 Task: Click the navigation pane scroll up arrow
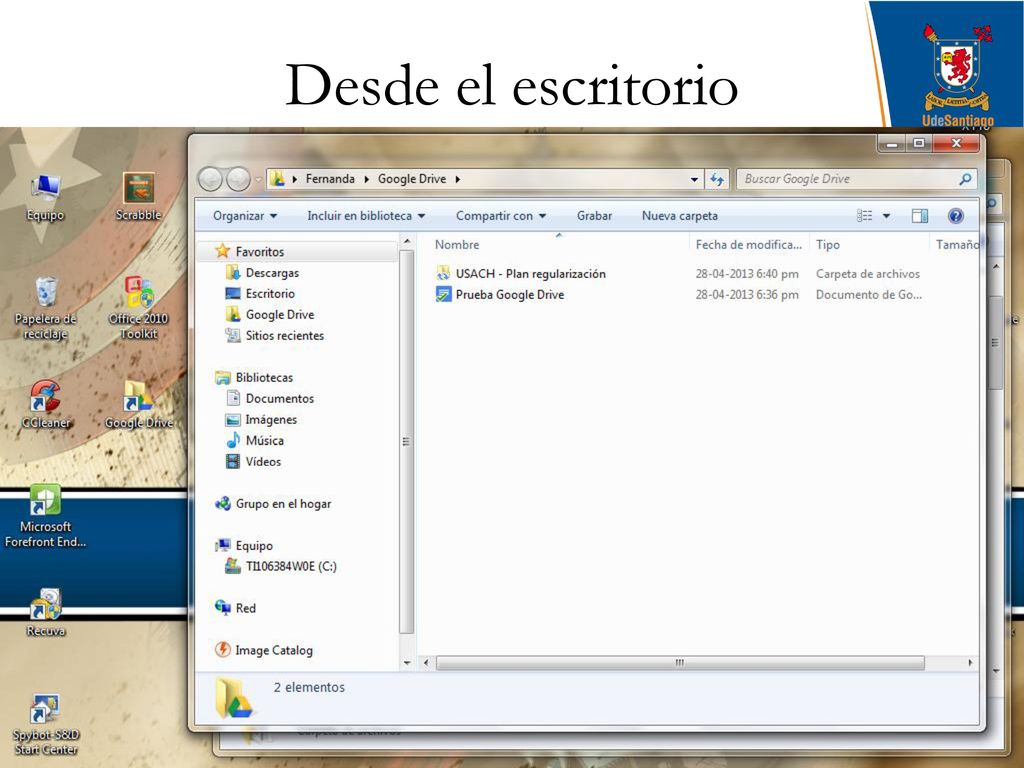point(407,242)
